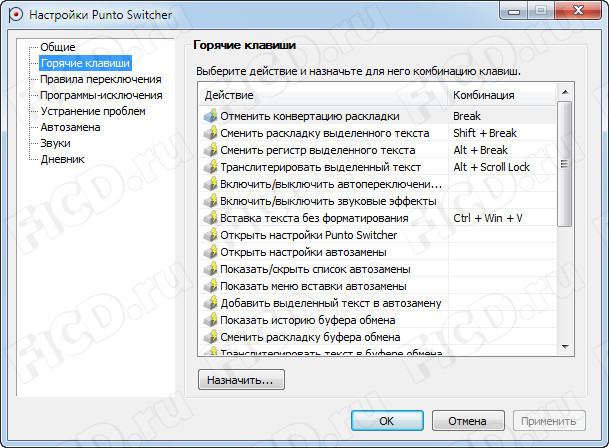The width and height of the screenshot is (609, 448).
Task: Select Горячие клавиши in the tree
Action: [x=85, y=63]
